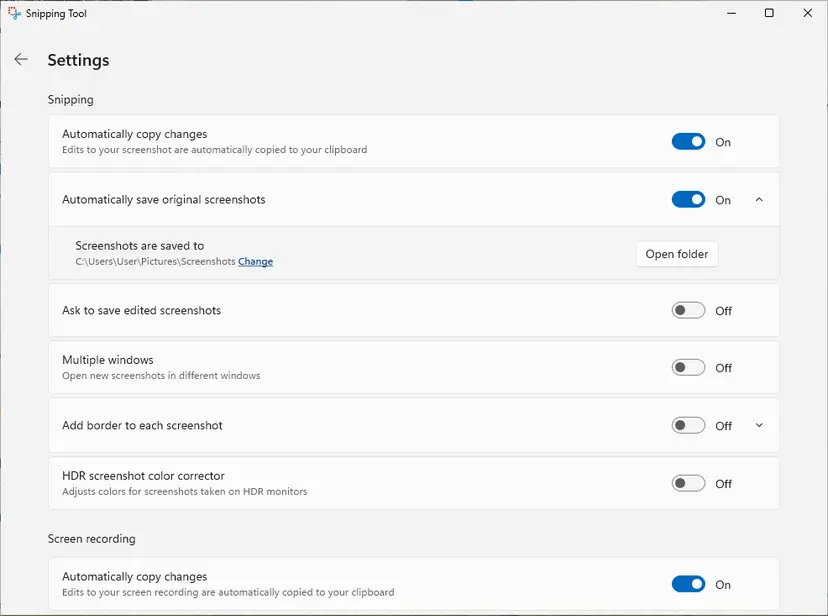828x616 pixels.
Task: Click the Snipping section header
Action: (71, 100)
